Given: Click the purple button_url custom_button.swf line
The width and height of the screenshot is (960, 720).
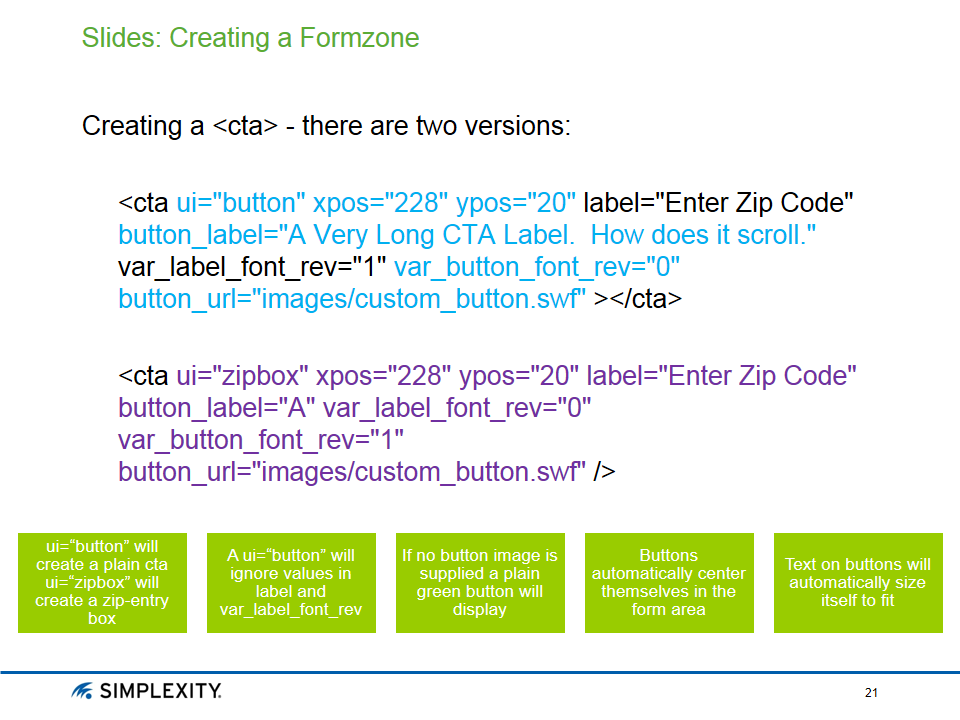Looking at the screenshot, I should click(352, 473).
